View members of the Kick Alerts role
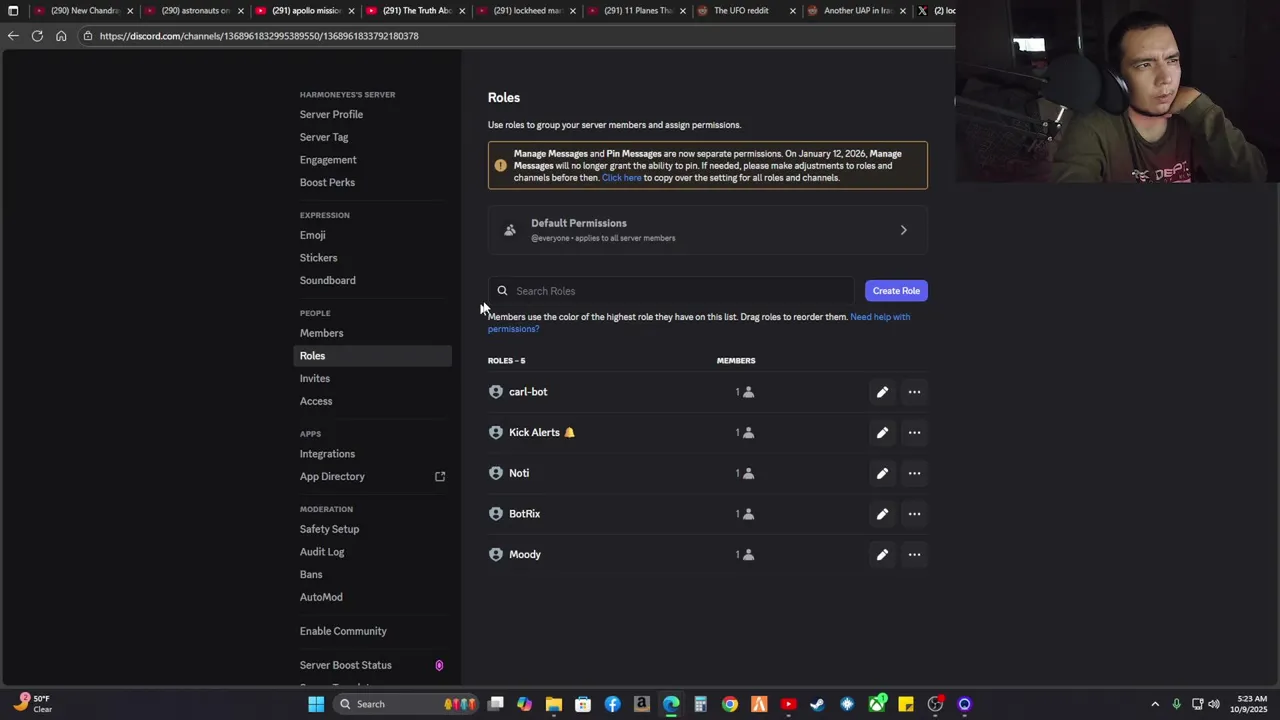 tap(745, 433)
